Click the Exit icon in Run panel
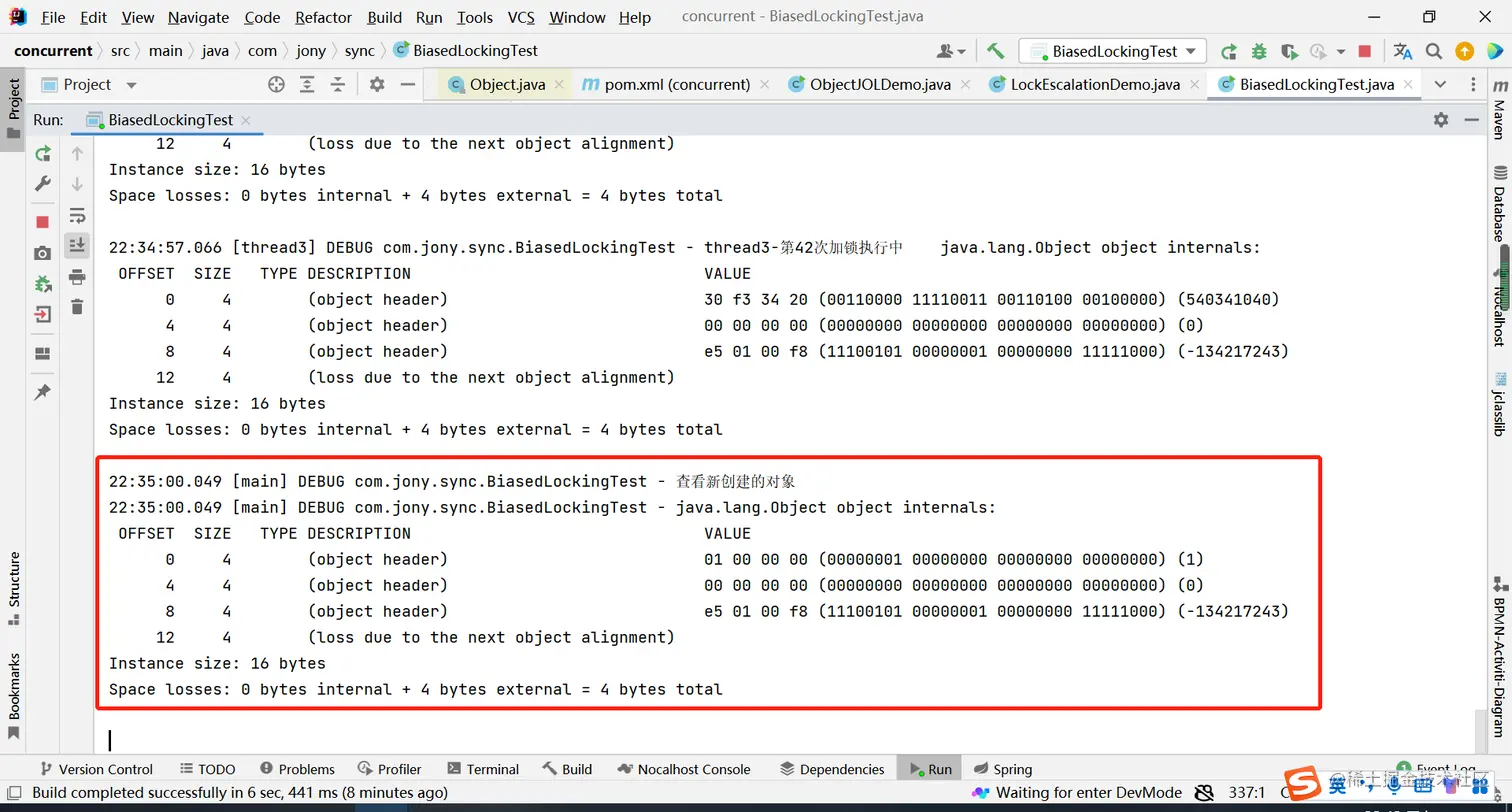The width and height of the screenshot is (1512, 812). click(x=43, y=315)
